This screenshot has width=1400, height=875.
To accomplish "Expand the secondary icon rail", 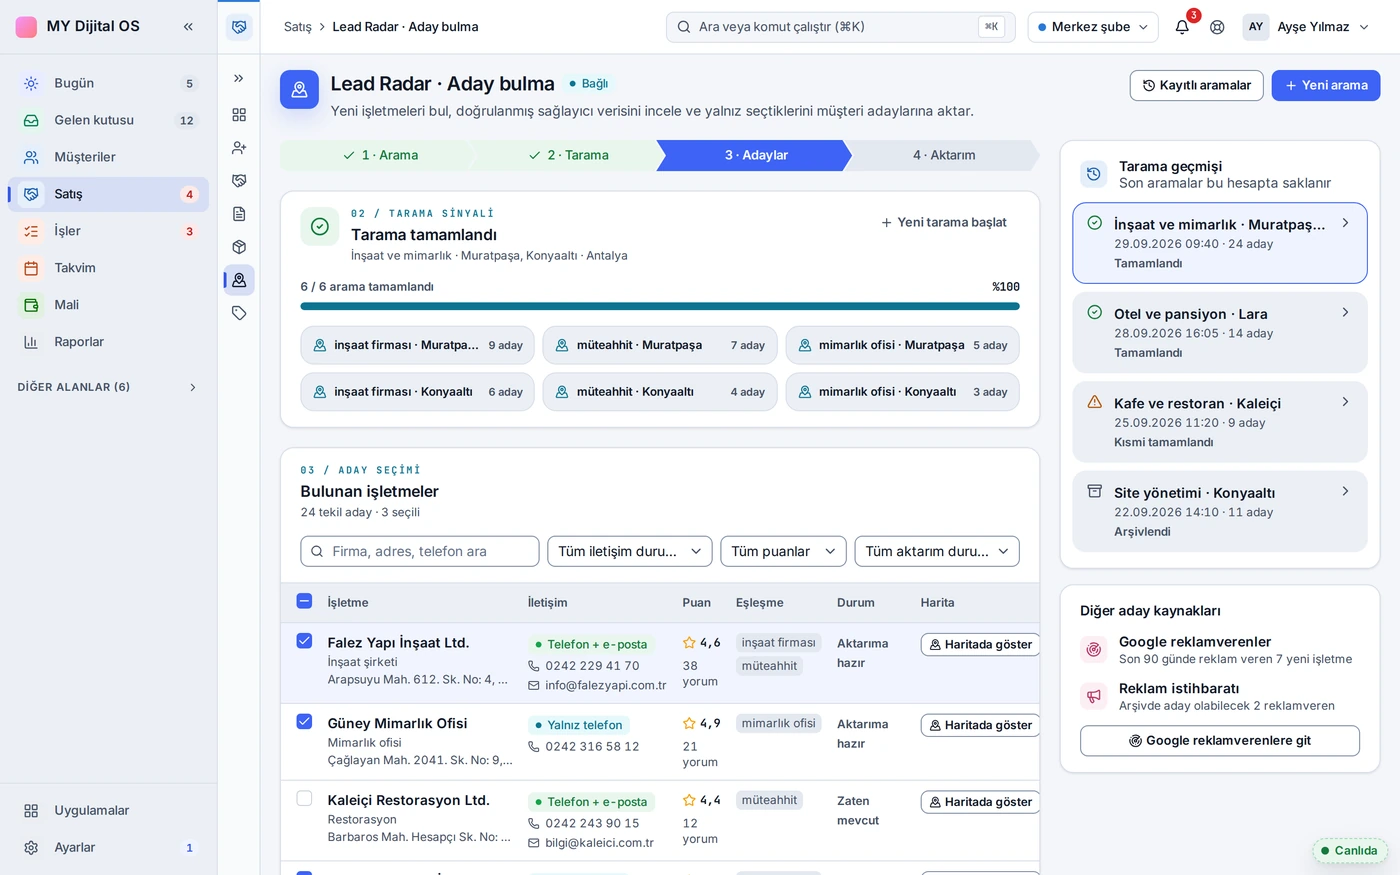I will pyautogui.click(x=239, y=78).
